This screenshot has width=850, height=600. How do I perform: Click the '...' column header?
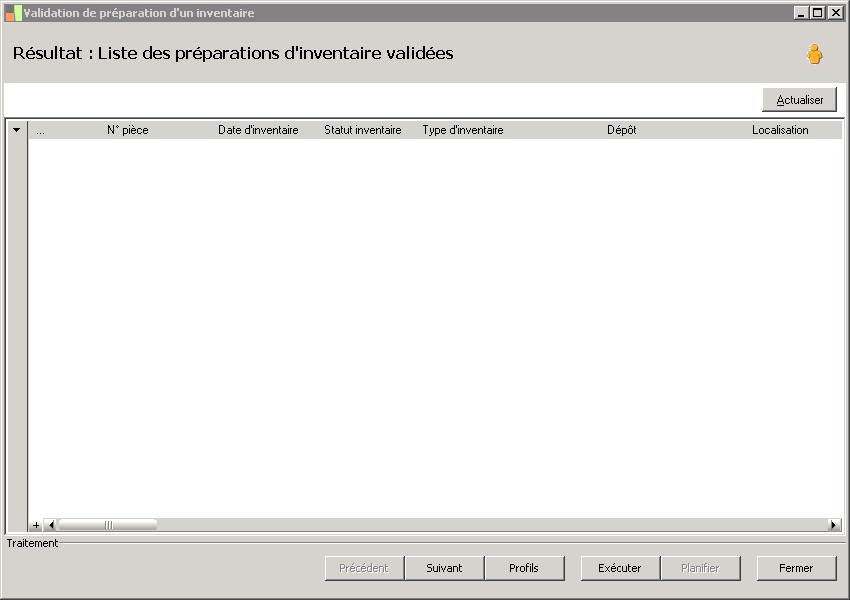coord(41,130)
